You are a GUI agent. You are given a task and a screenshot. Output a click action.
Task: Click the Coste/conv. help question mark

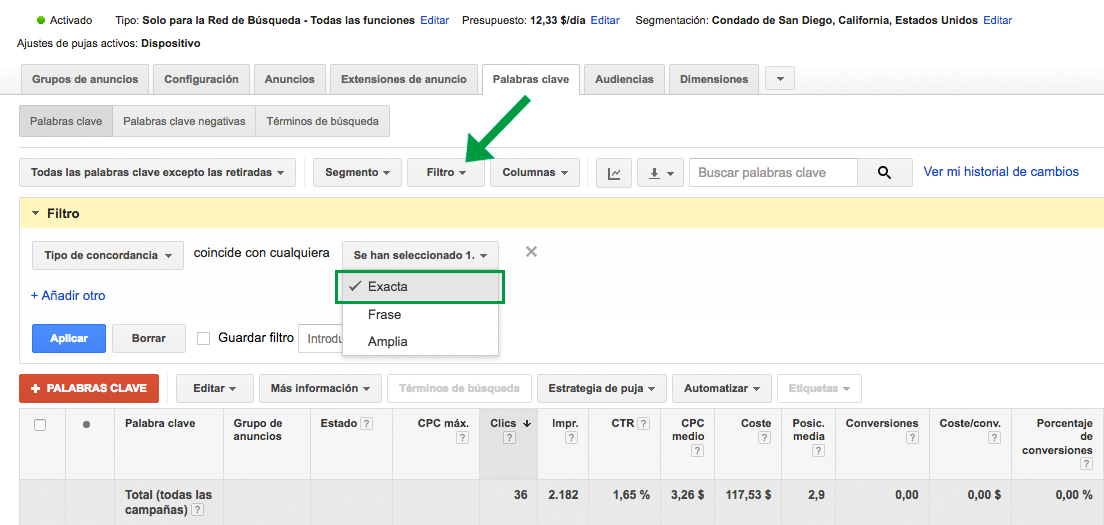(994, 437)
